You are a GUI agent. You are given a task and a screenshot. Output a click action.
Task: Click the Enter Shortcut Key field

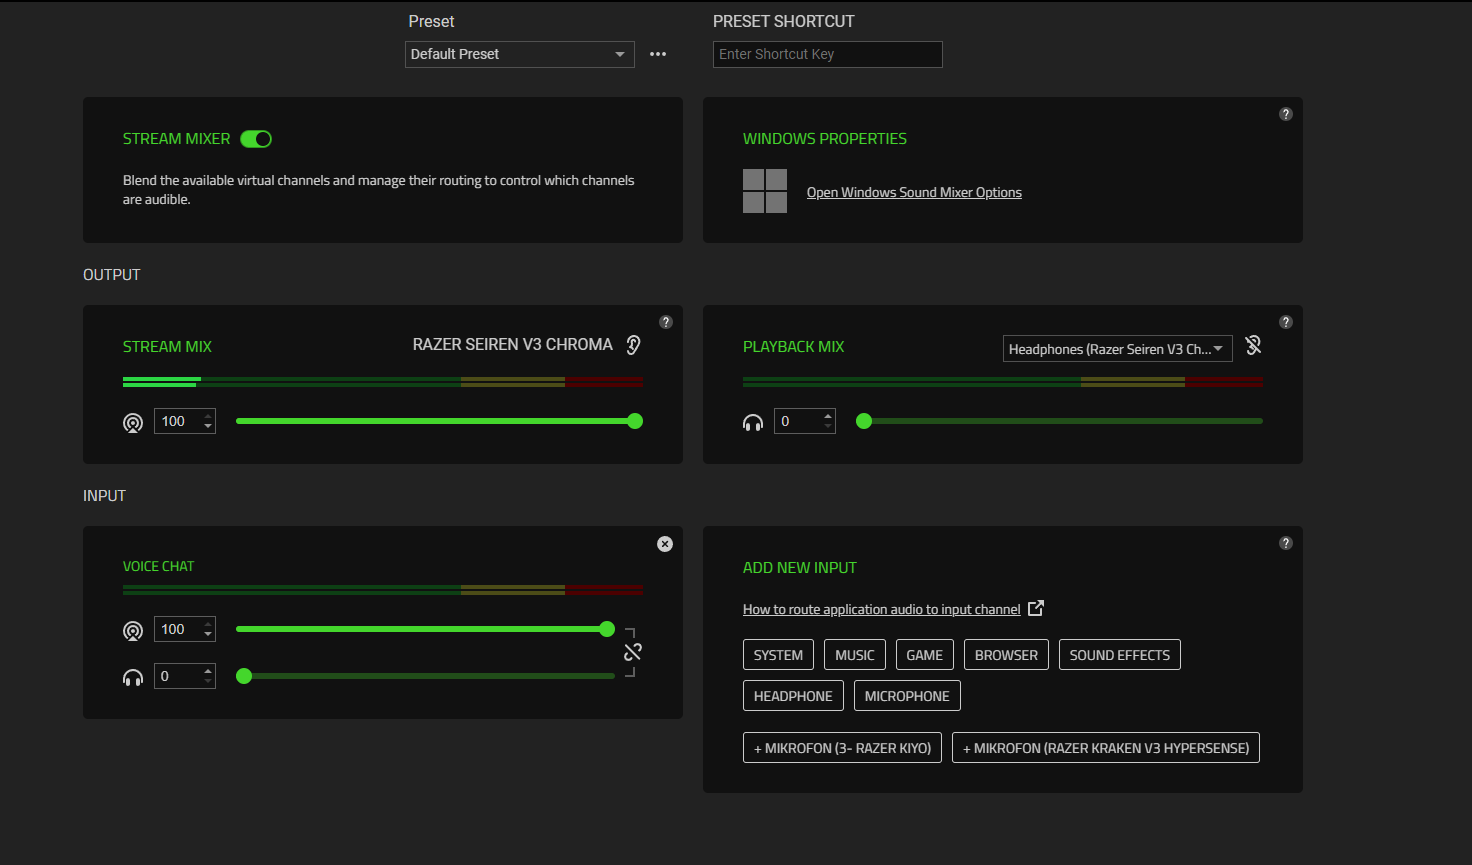[827, 54]
